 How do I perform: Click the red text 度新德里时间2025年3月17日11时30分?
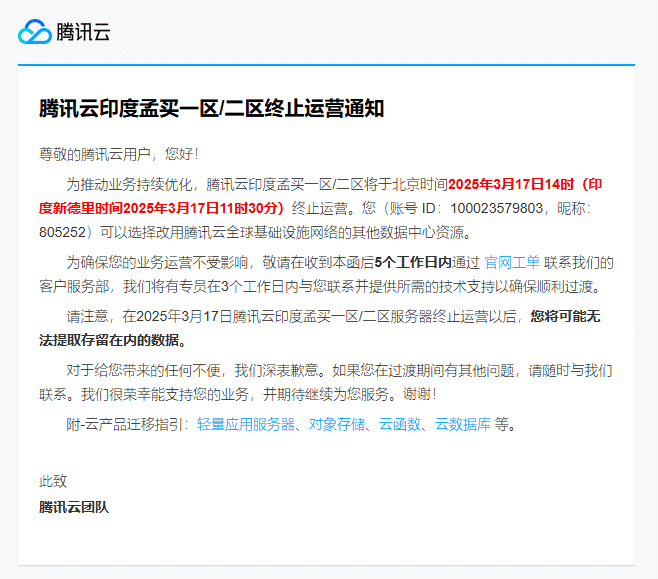[159, 208]
